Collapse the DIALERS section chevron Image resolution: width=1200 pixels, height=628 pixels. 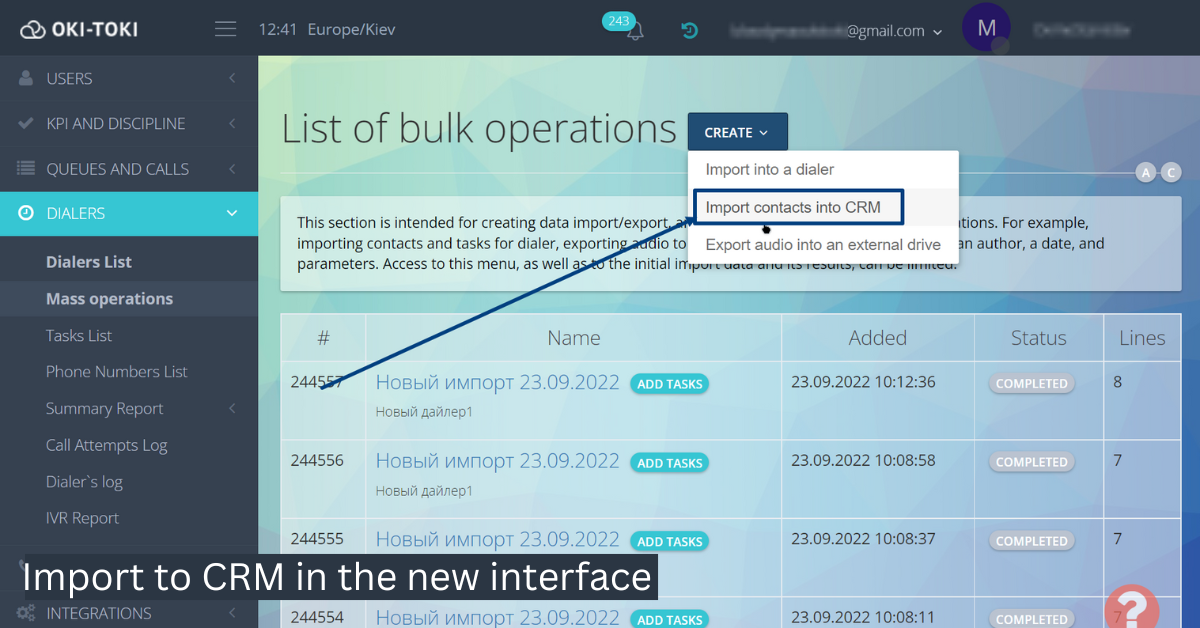[232, 213]
